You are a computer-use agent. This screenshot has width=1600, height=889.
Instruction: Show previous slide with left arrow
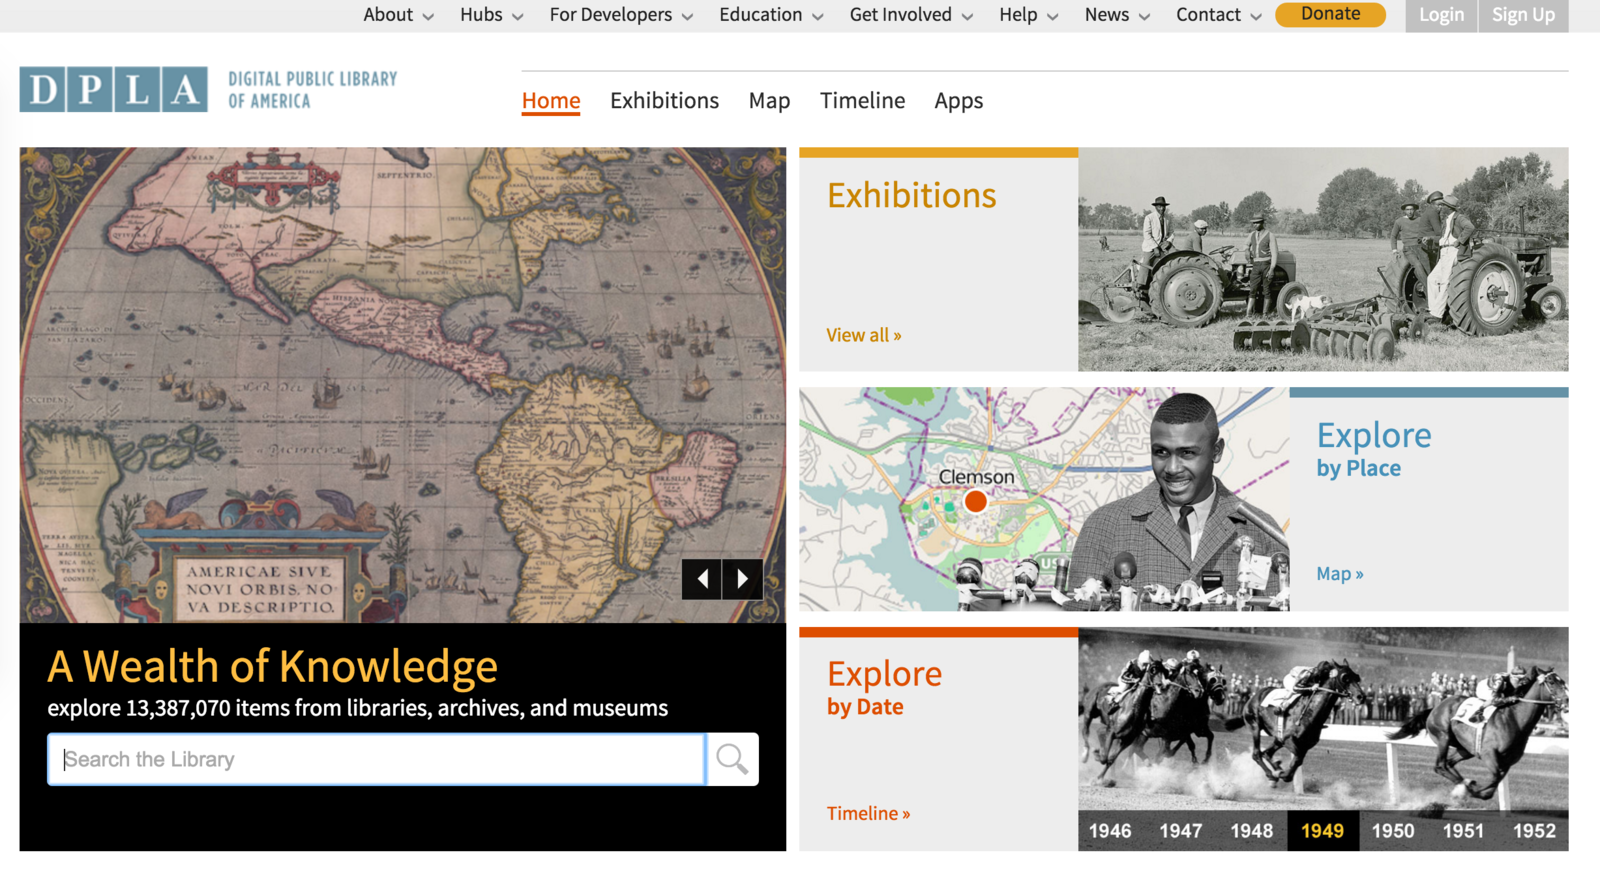point(702,579)
